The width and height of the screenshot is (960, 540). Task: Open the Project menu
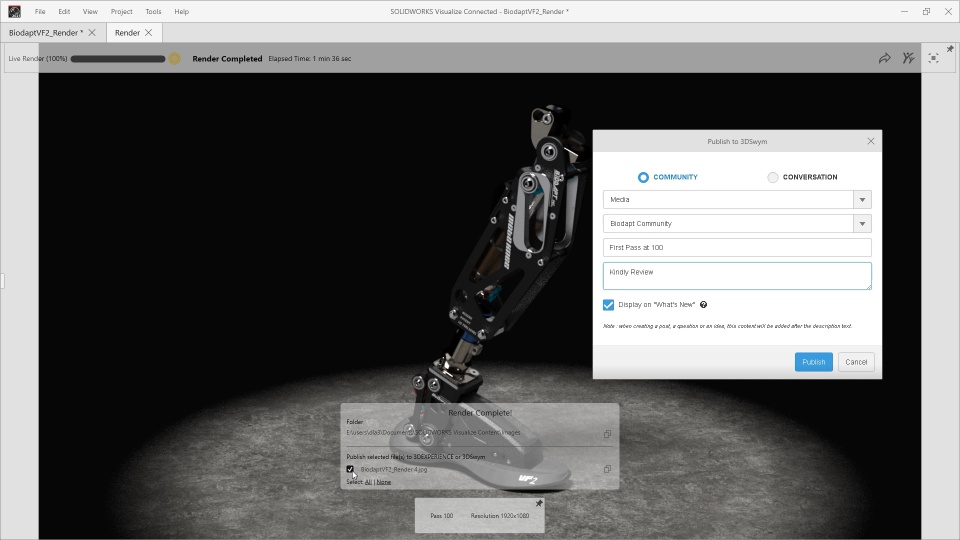121,11
